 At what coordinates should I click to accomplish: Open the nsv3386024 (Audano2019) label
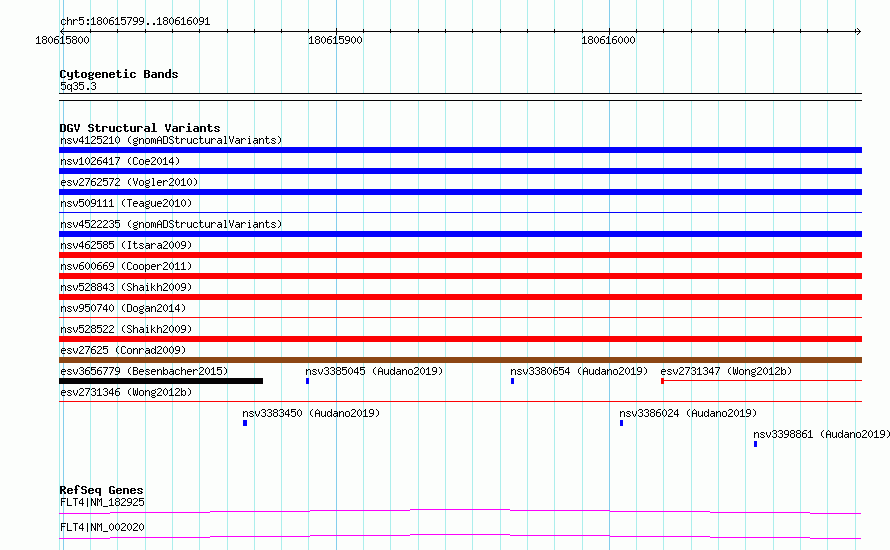click(x=688, y=413)
